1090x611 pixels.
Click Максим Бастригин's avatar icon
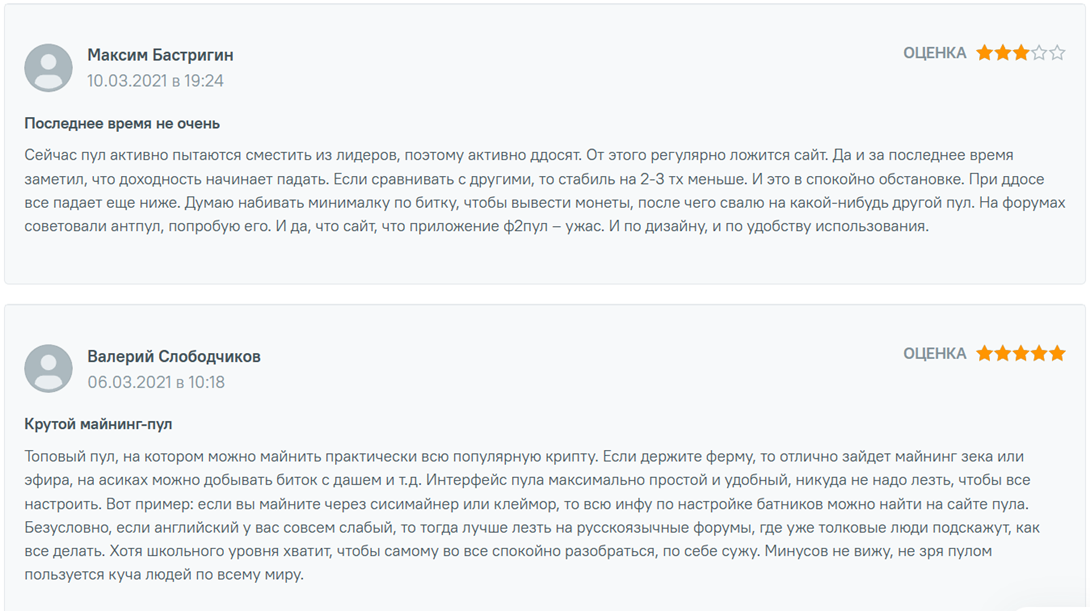click(49, 67)
